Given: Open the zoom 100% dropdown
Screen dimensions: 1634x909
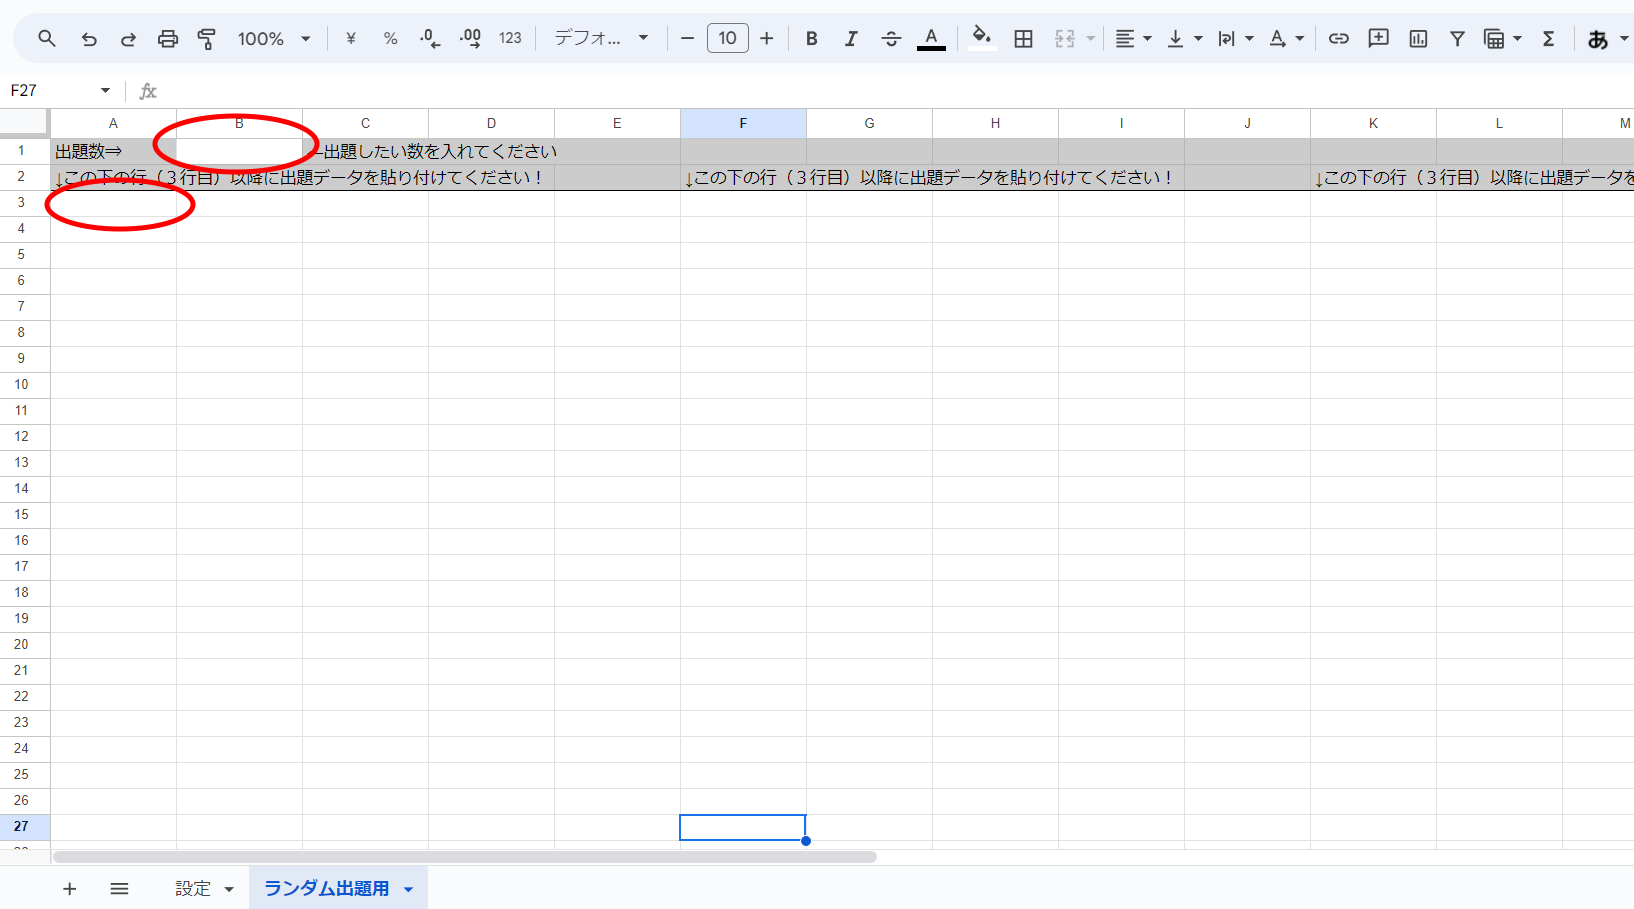Looking at the screenshot, I should tap(274, 38).
